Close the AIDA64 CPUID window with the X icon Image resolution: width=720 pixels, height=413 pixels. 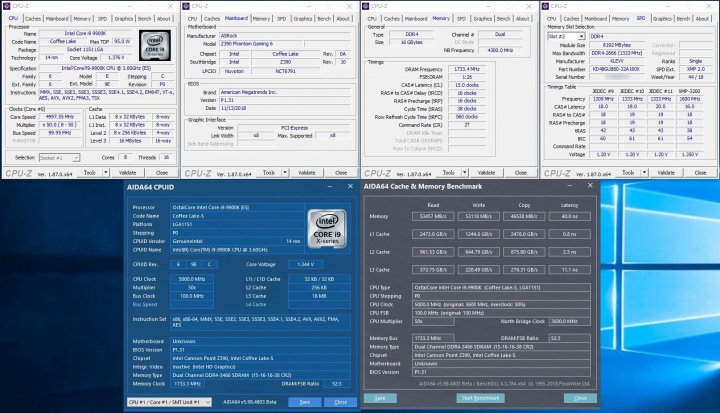tap(350, 186)
